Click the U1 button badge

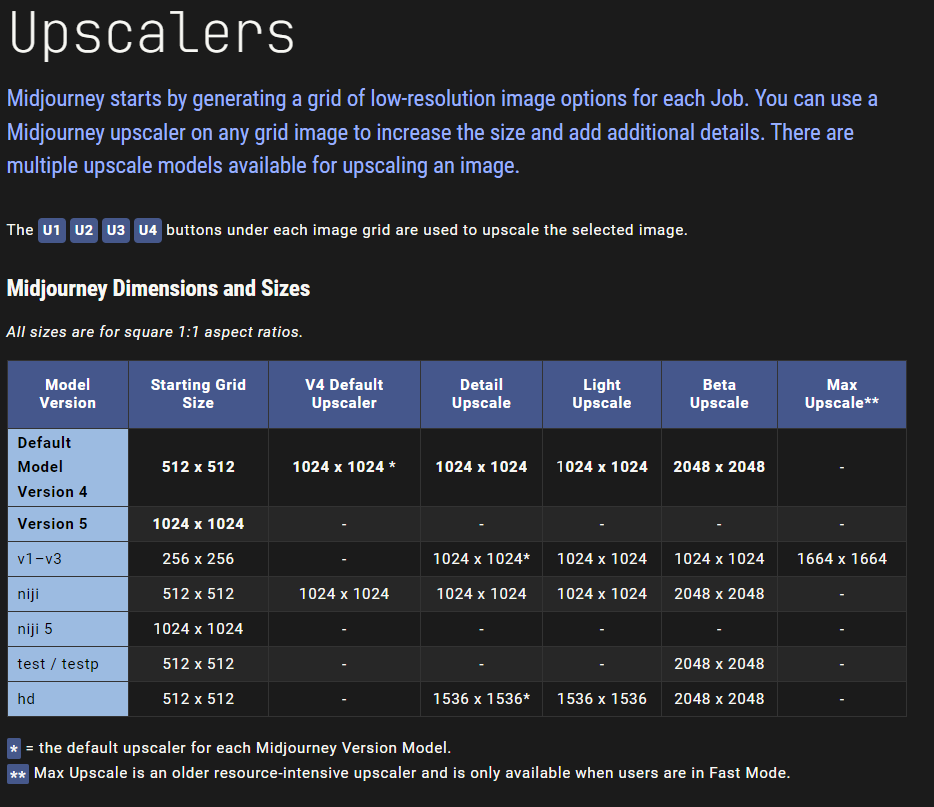pyautogui.click(x=52, y=230)
